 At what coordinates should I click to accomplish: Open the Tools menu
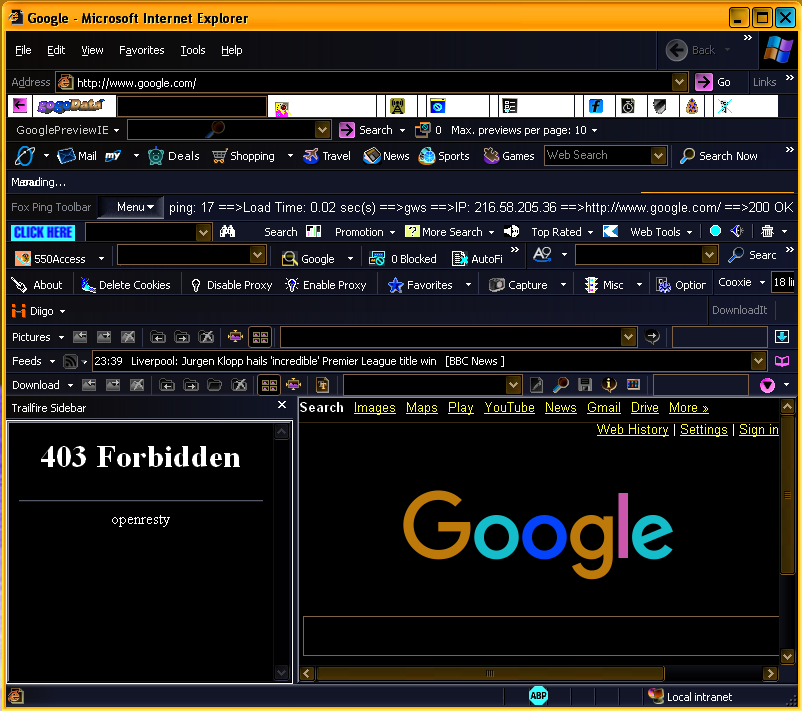(193, 50)
